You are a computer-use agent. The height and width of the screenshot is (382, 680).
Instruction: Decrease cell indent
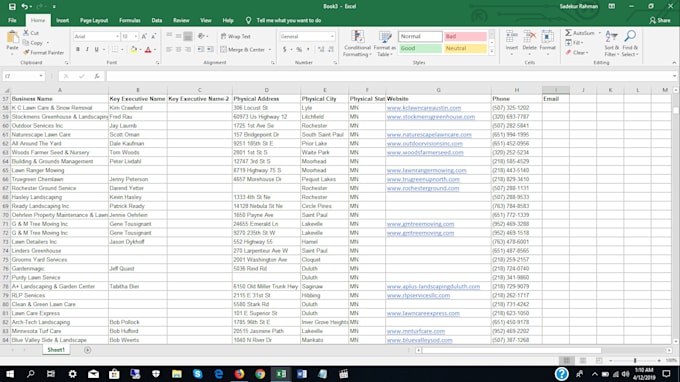[200, 49]
